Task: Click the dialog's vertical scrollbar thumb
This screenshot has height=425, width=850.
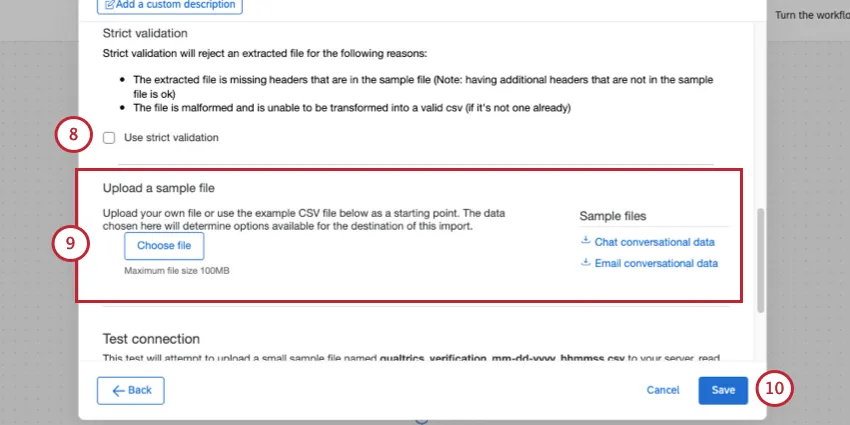Action: coord(761,258)
